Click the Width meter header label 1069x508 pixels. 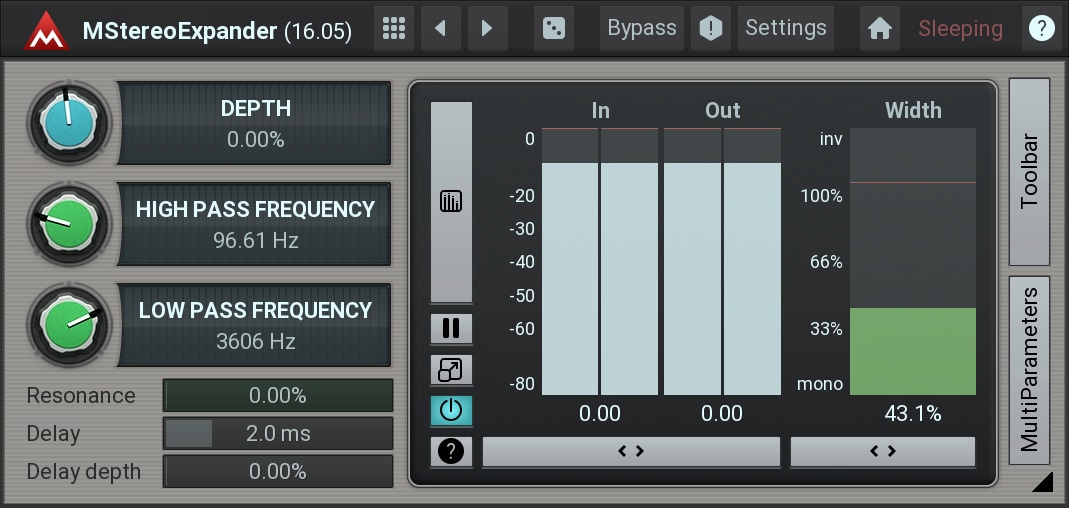(913, 110)
